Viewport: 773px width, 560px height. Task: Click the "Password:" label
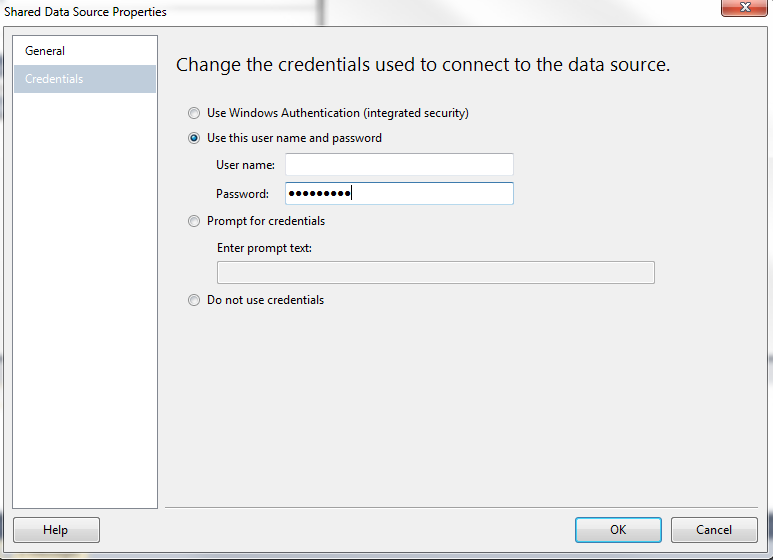[x=242, y=194]
